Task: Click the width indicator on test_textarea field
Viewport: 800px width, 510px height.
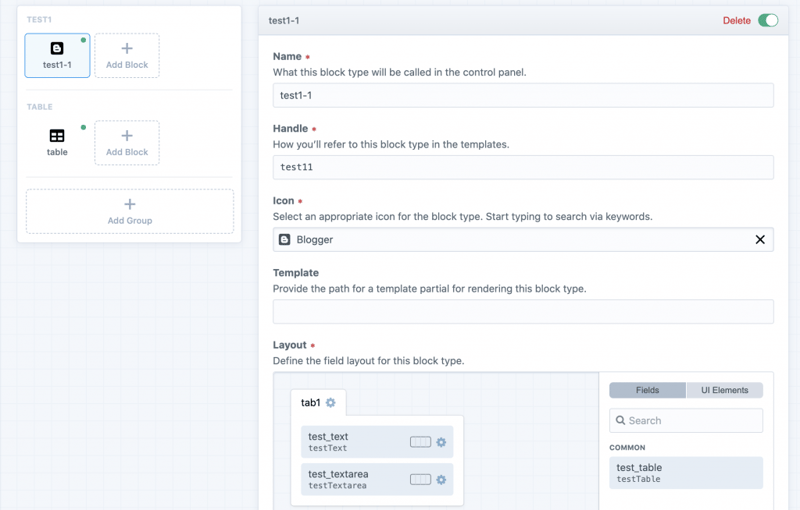Action: (420, 479)
